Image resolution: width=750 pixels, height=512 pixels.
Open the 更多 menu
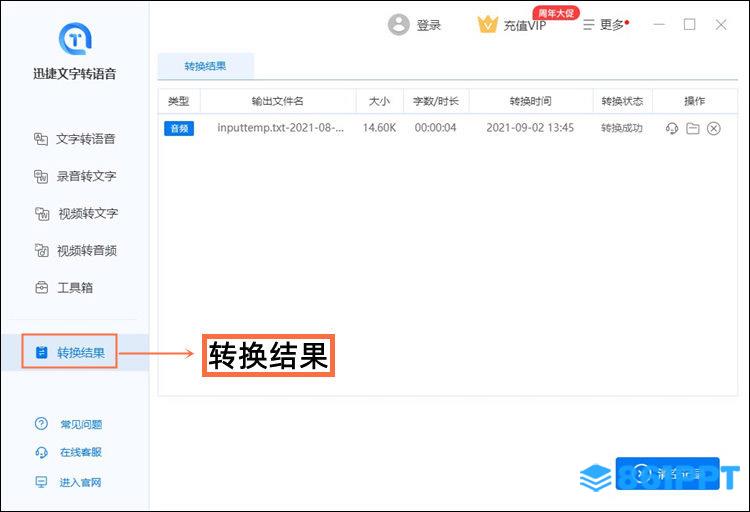pyautogui.click(x=612, y=25)
